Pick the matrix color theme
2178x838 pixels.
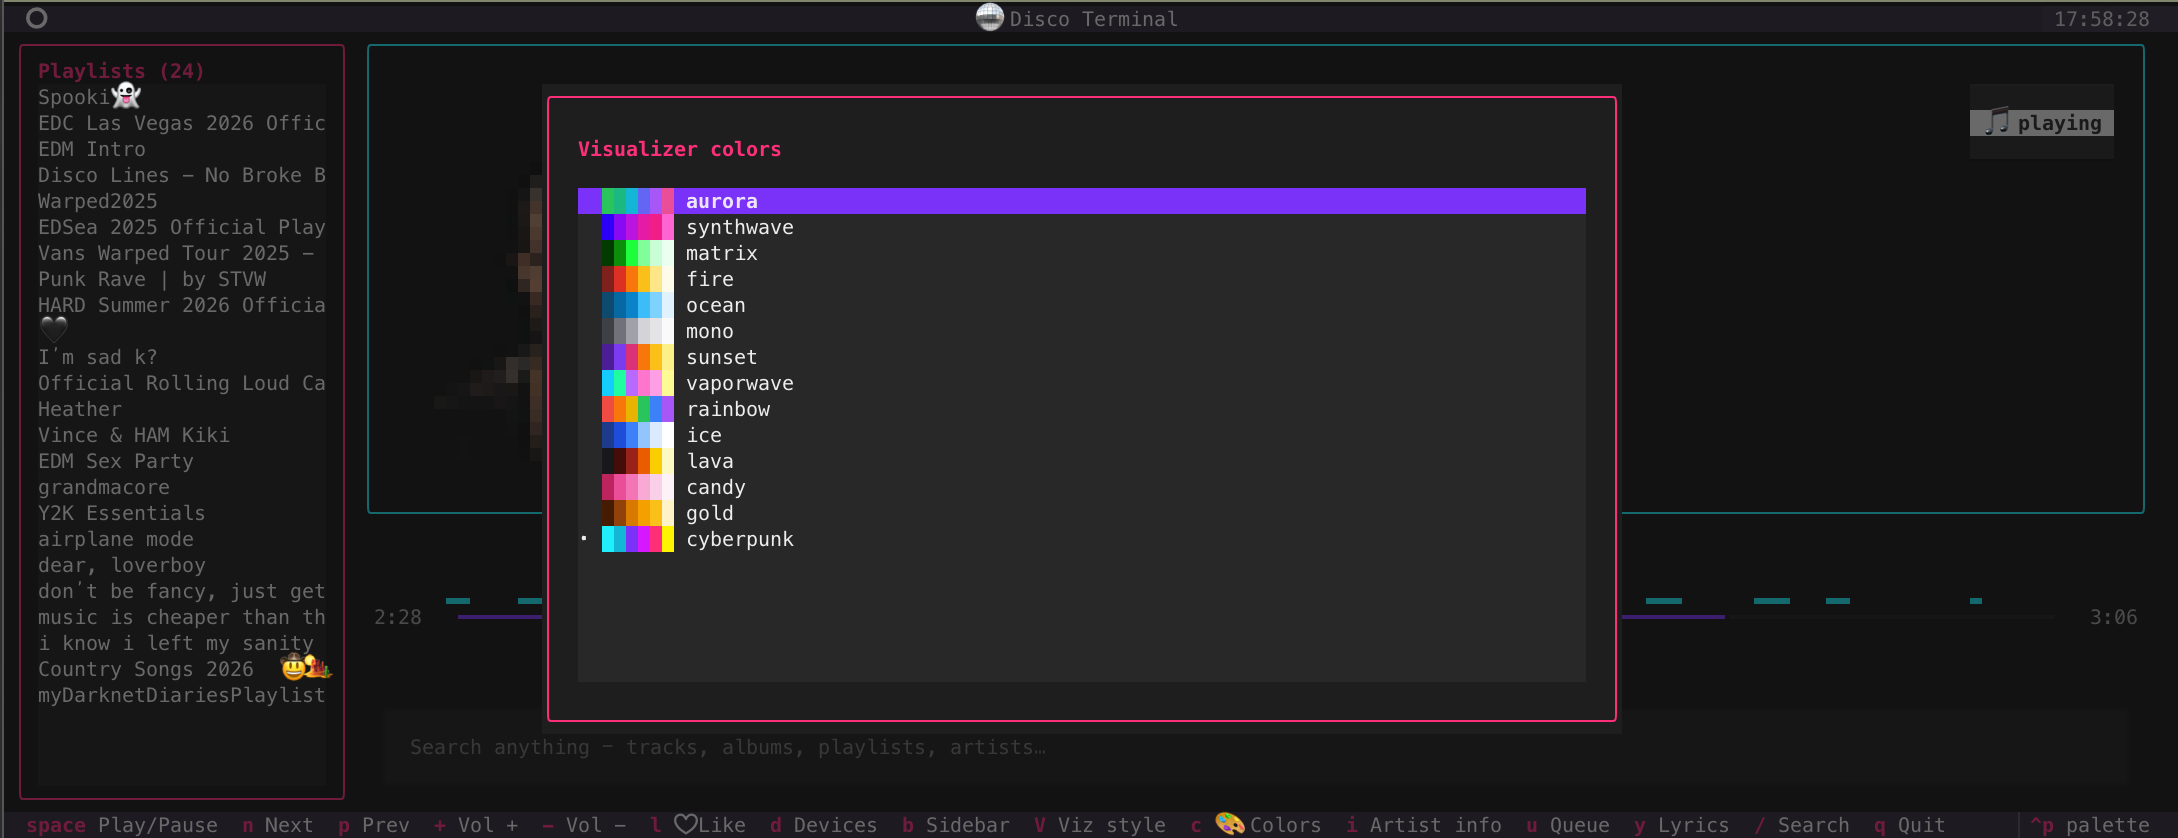click(x=1081, y=253)
